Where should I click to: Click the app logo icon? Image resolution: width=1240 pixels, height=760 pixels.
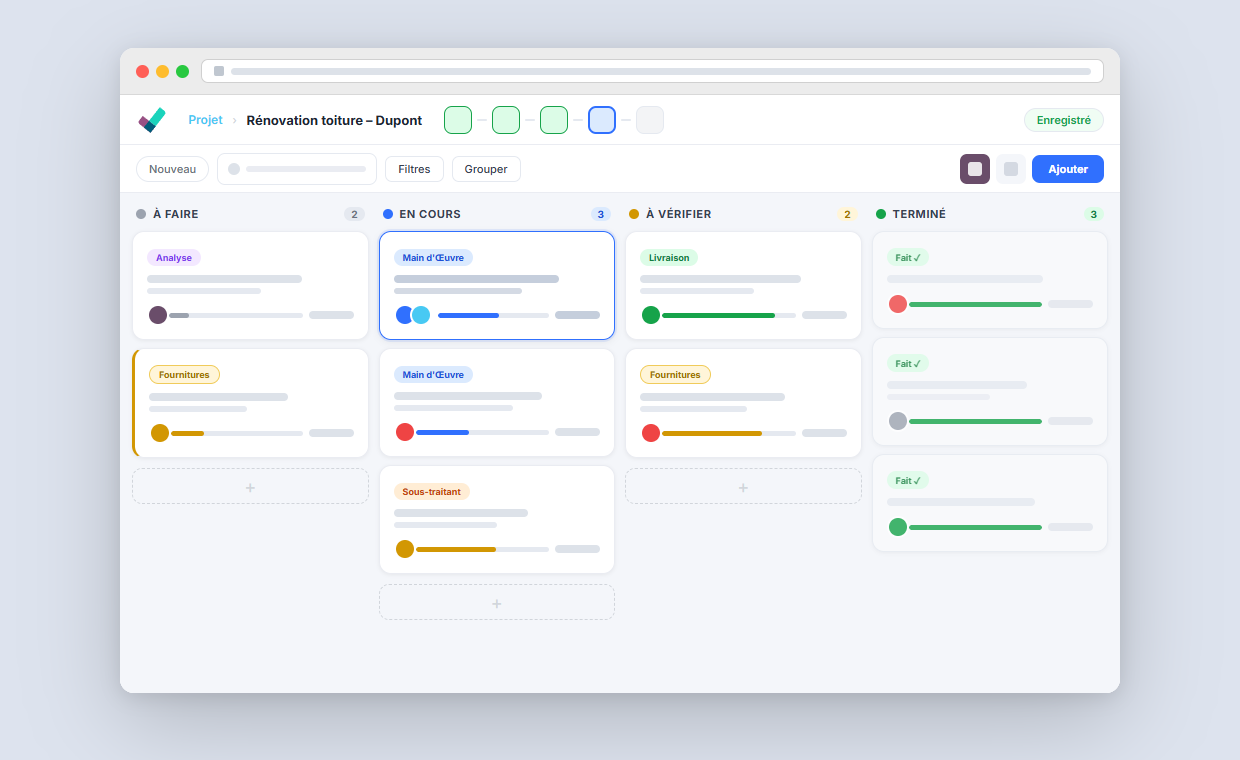pyautogui.click(x=152, y=120)
